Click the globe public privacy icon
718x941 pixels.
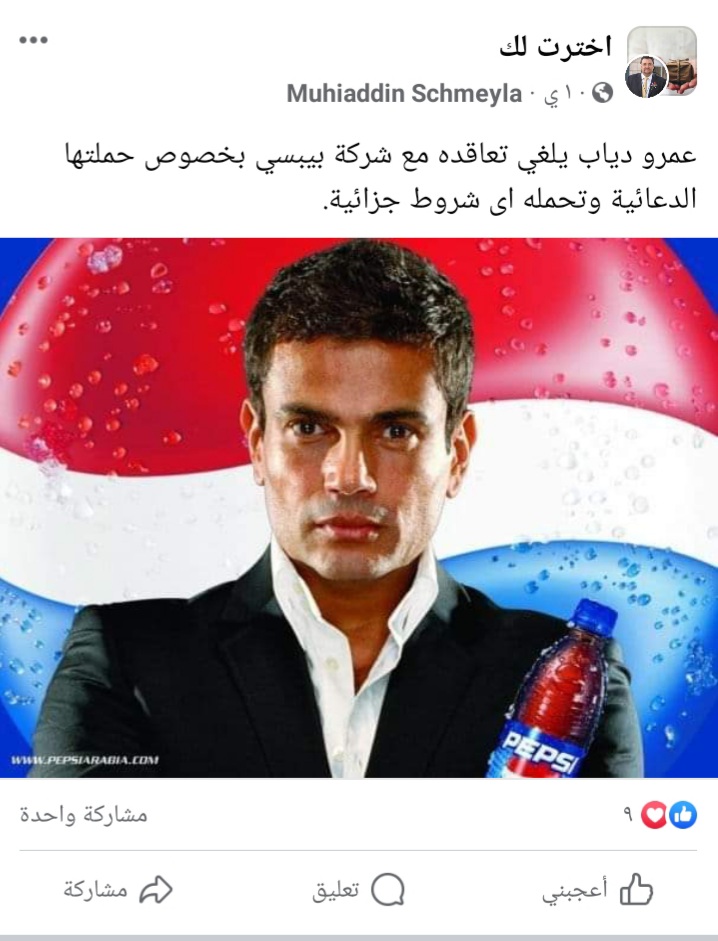(x=602, y=93)
